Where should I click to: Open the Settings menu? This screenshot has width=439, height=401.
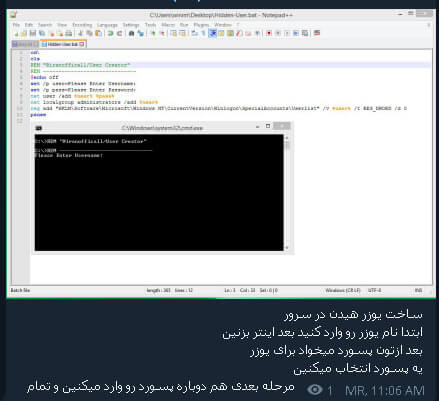click(x=131, y=25)
